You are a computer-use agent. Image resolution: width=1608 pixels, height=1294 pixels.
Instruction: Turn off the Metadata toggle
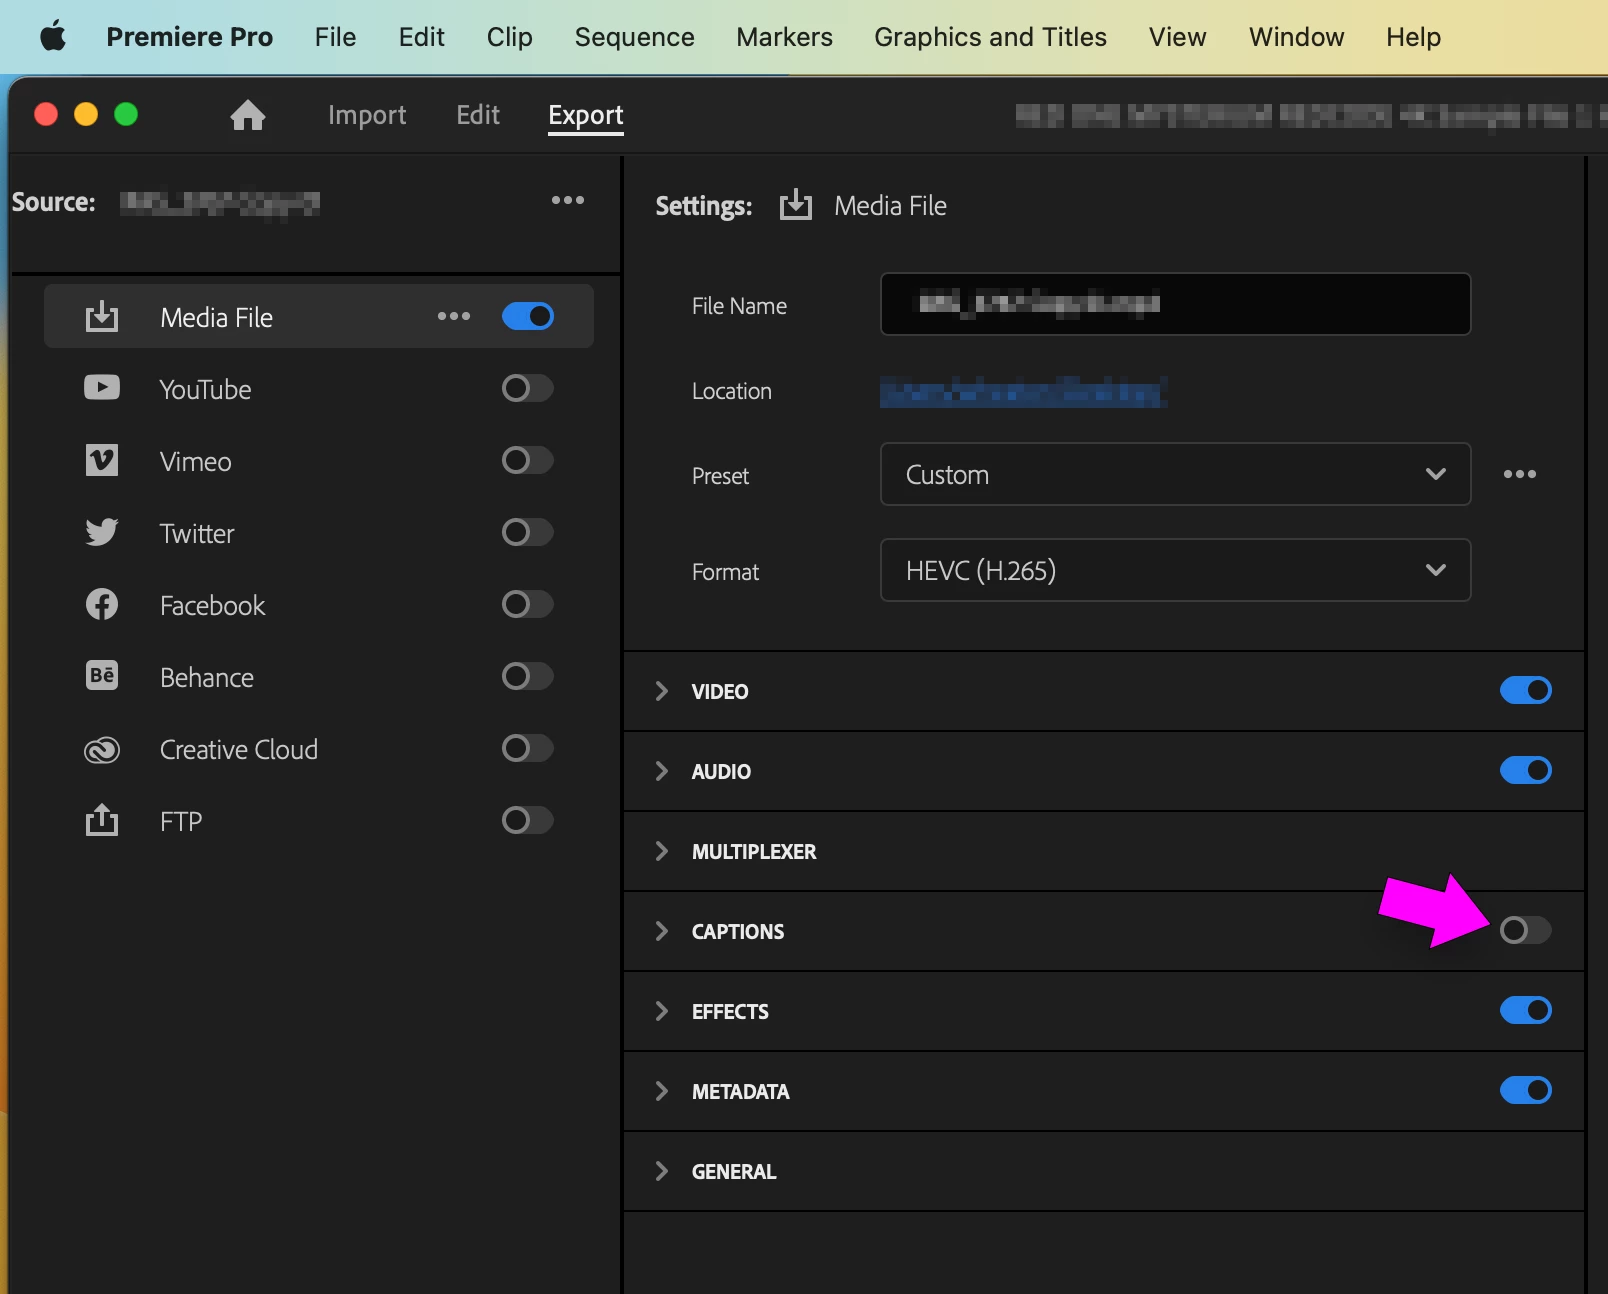[1526, 1090]
